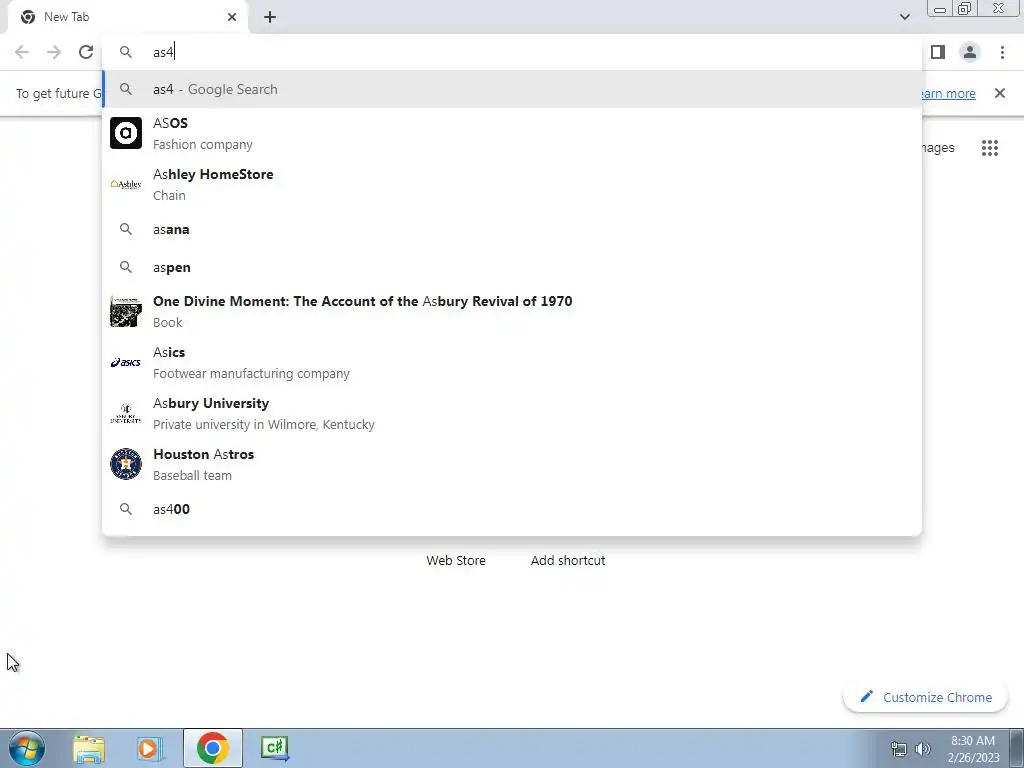Open Chrome three-dot menu

coord(1002,52)
